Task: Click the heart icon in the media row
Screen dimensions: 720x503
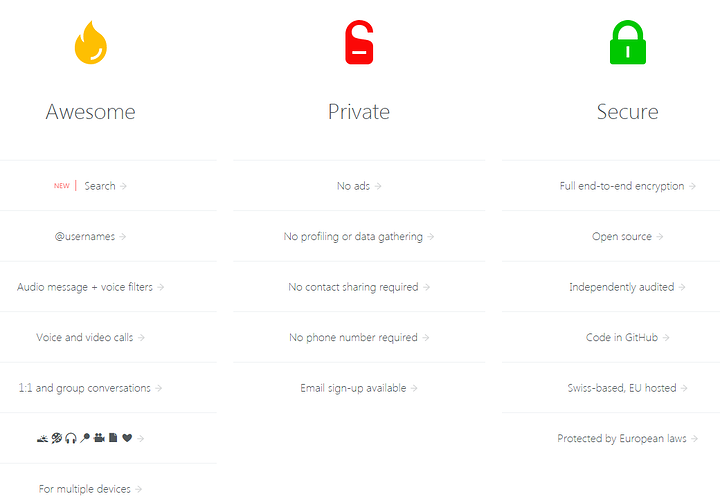Action: tap(127, 438)
